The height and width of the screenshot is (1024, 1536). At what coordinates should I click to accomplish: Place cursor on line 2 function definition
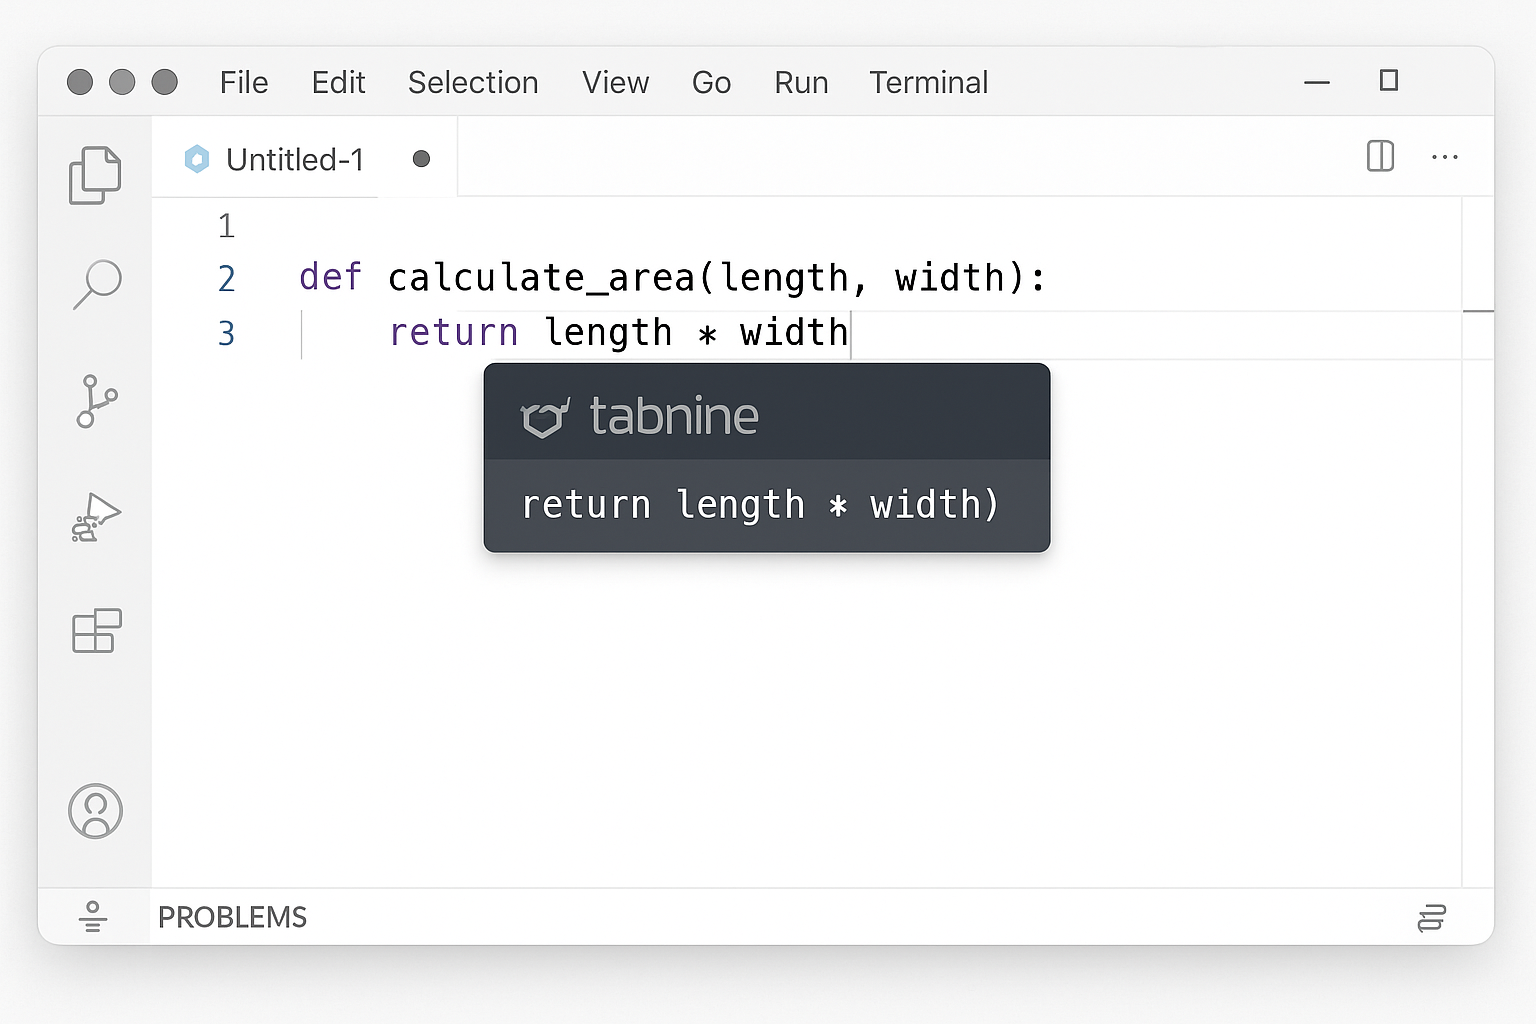(x=670, y=278)
